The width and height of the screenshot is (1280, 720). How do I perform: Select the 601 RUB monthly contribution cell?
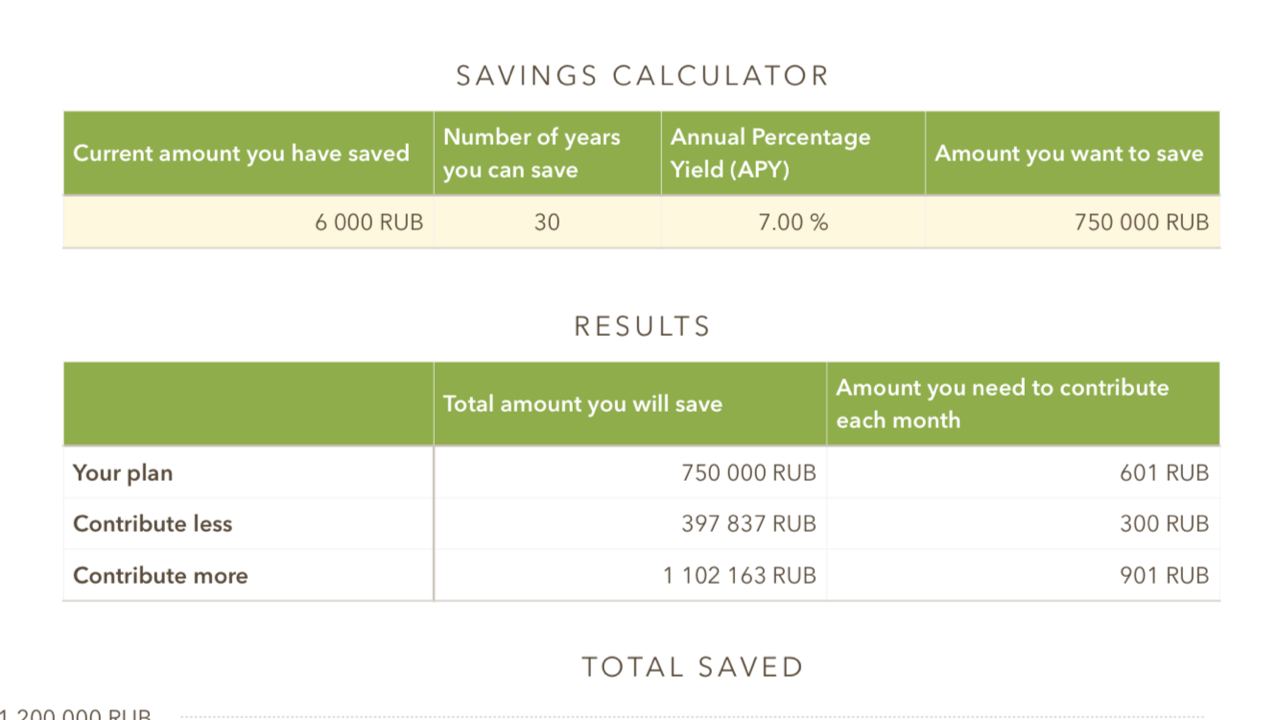(x=1023, y=472)
